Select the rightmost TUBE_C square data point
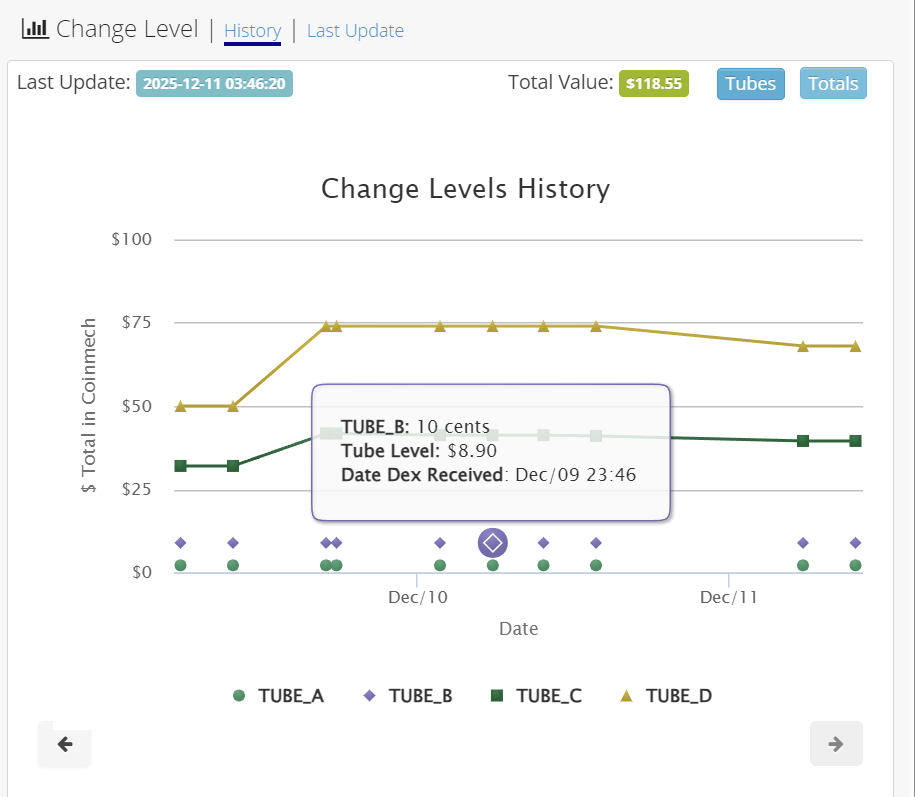The height and width of the screenshot is (797, 915). click(855, 440)
